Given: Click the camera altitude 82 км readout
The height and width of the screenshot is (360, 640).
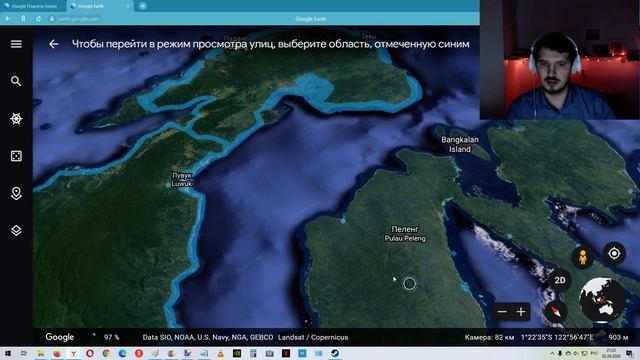Looking at the screenshot, I should (x=489, y=338).
